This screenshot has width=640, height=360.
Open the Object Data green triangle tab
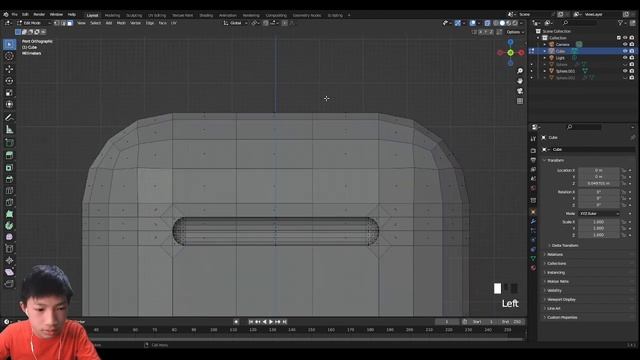point(533,258)
